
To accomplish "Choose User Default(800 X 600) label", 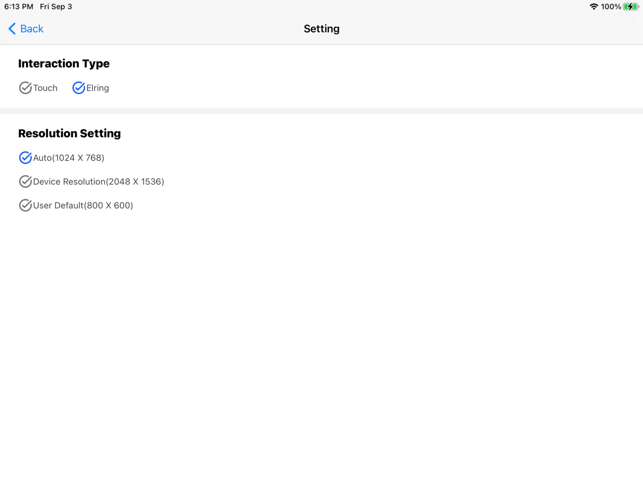I will coord(83,206).
